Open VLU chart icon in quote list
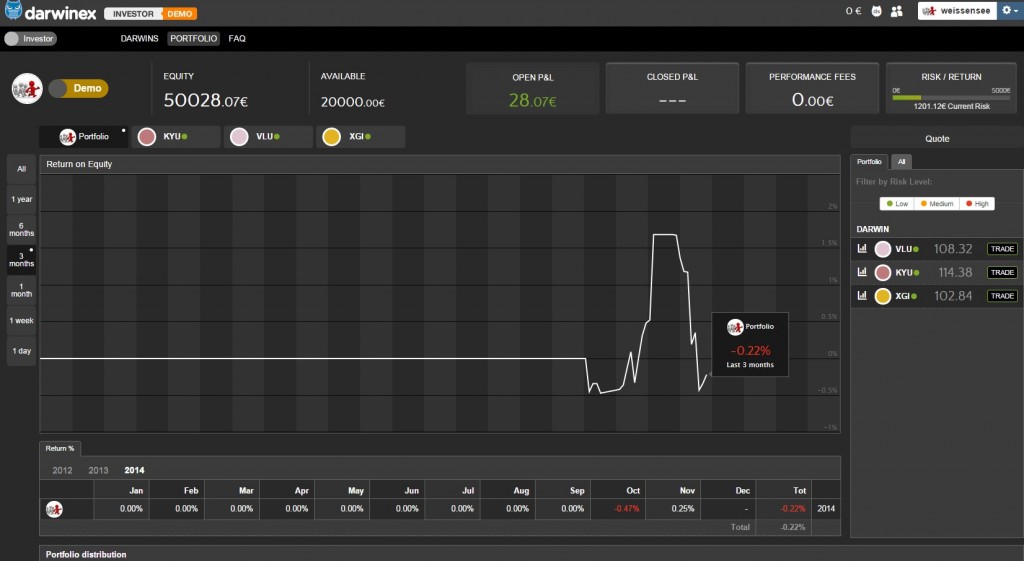 pyautogui.click(x=862, y=249)
